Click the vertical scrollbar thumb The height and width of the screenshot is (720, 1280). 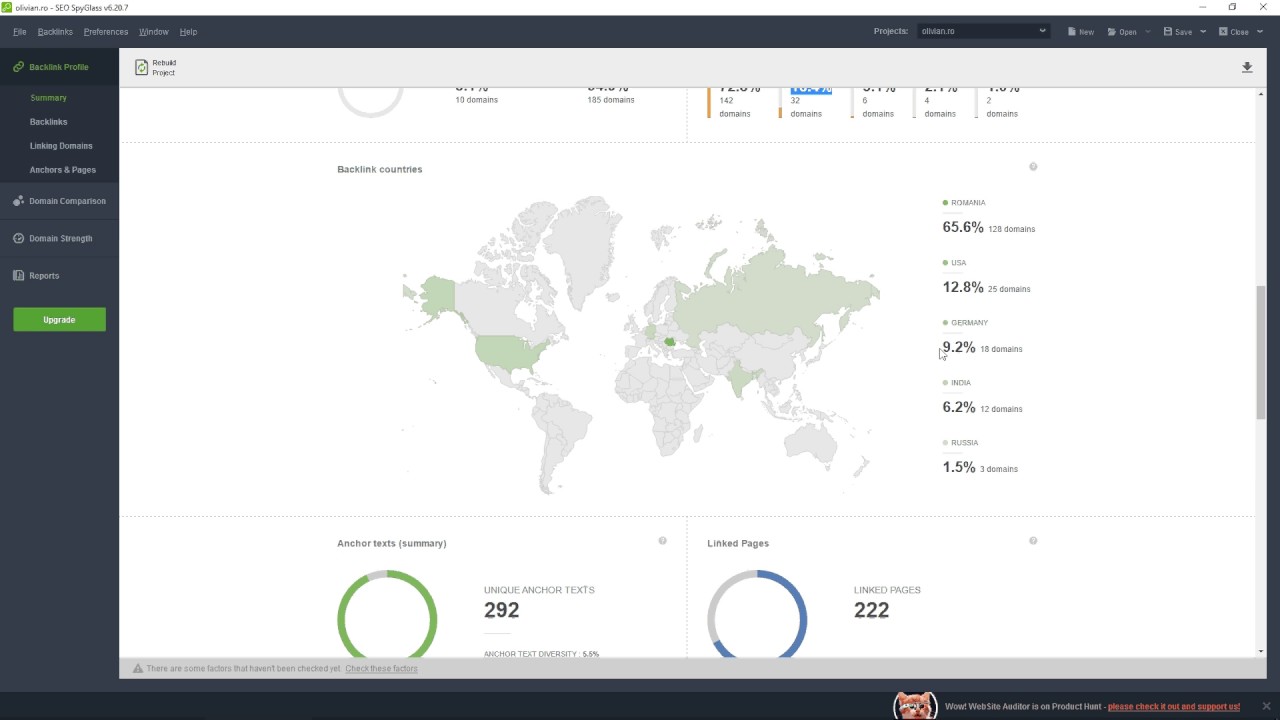coord(1260,352)
